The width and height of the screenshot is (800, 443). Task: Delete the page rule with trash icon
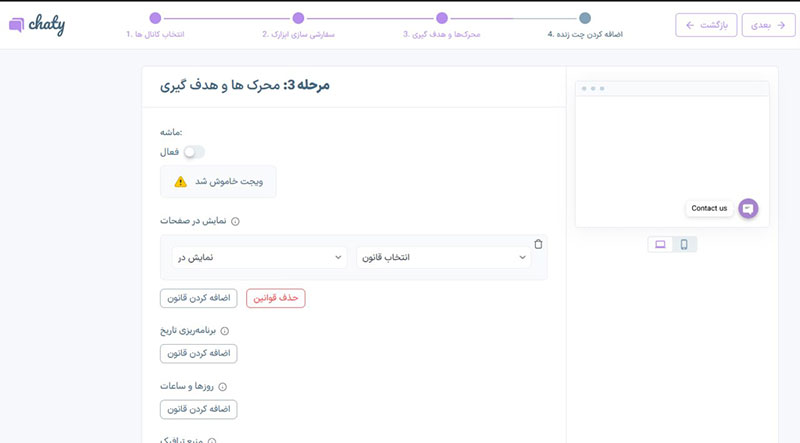click(538, 244)
